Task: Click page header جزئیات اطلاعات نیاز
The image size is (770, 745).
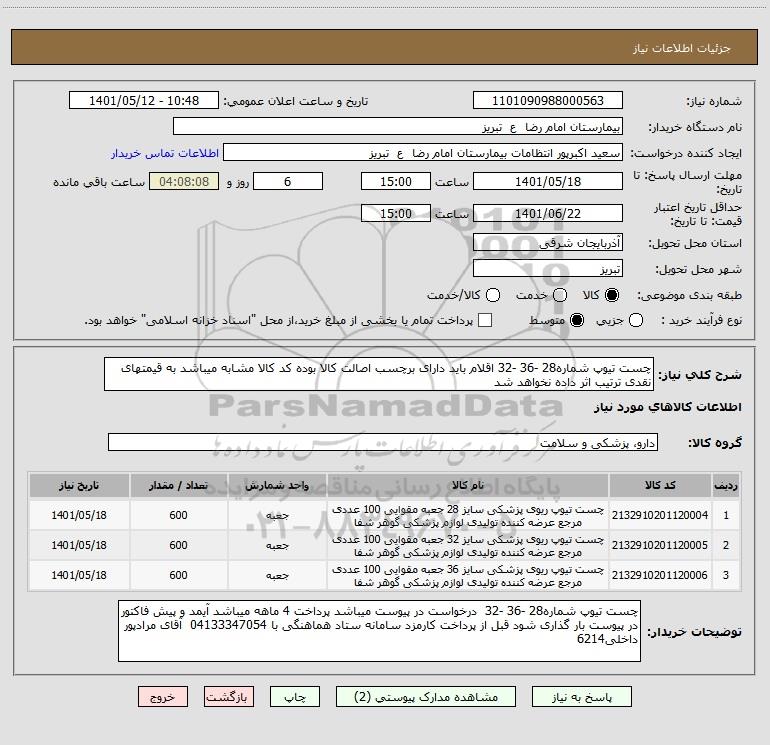Action: tap(682, 48)
